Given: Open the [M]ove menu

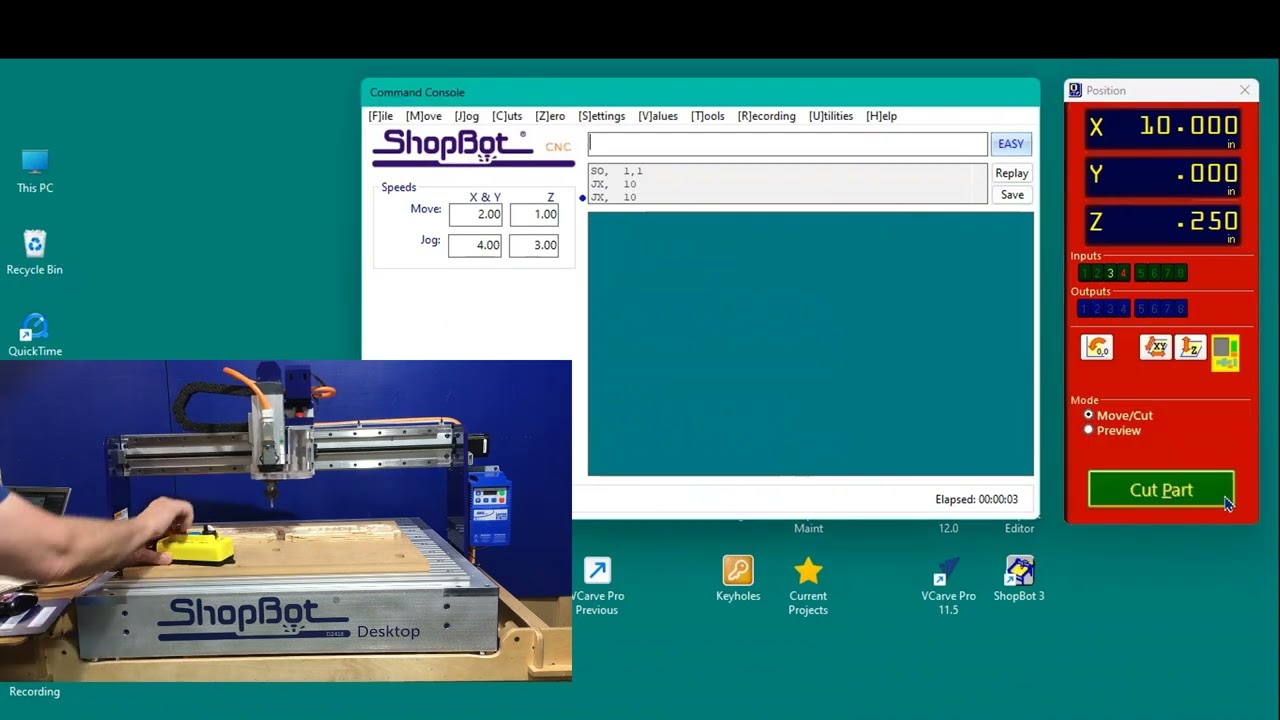Looking at the screenshot, I should (424, 116).
